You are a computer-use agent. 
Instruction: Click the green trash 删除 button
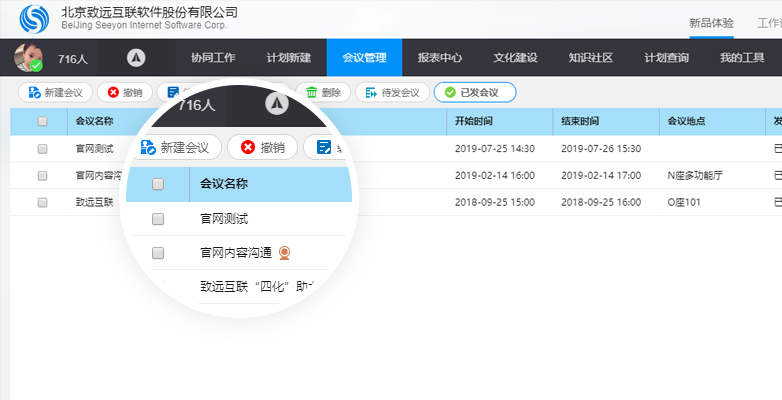(x=324, y=92)
